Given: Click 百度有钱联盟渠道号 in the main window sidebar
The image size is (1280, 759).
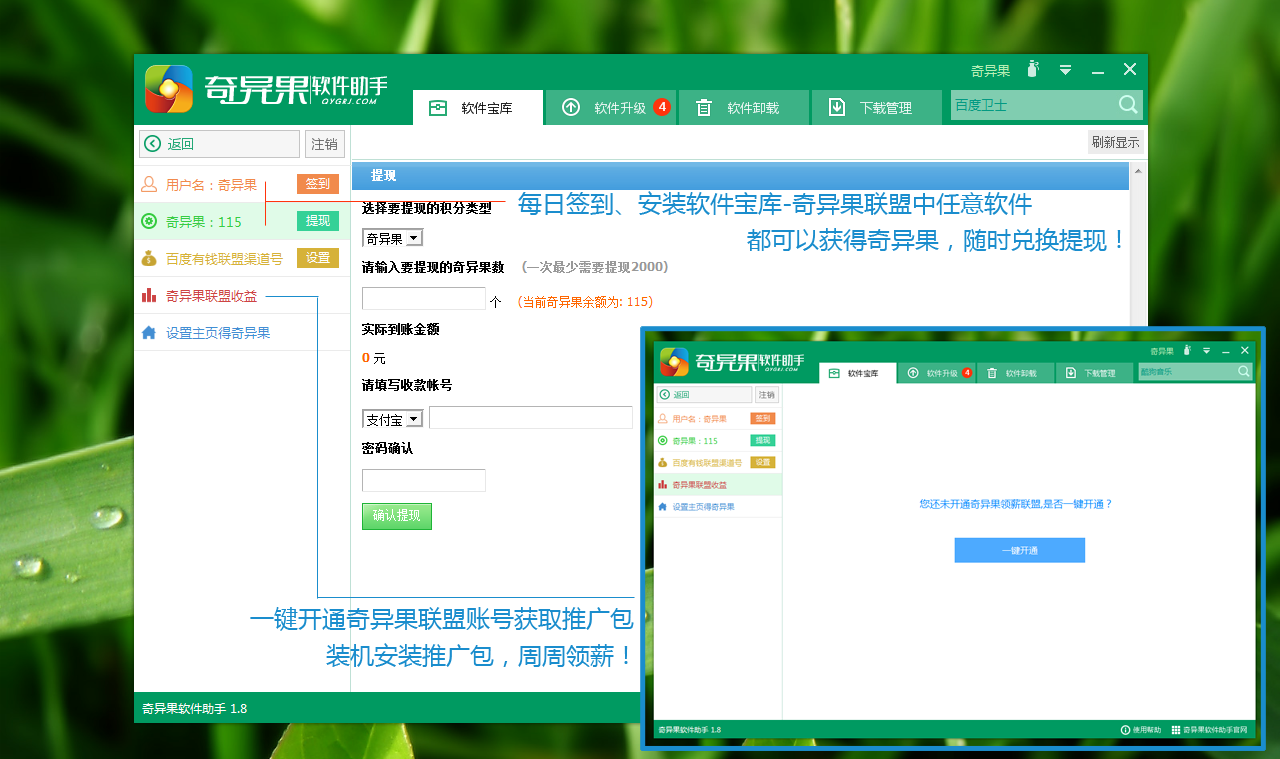Looking at the screenshot, I should point(224,259).
